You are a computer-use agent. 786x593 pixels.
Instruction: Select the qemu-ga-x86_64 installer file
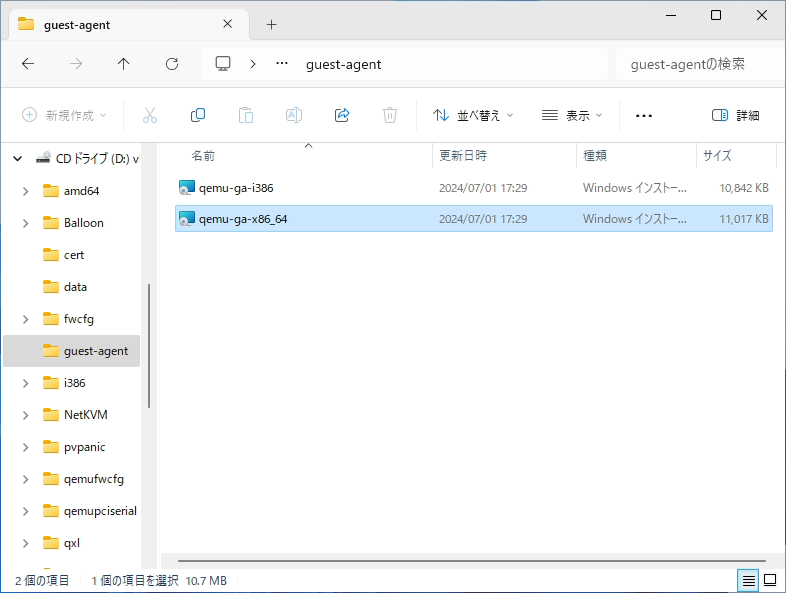[x=474, y=219]
